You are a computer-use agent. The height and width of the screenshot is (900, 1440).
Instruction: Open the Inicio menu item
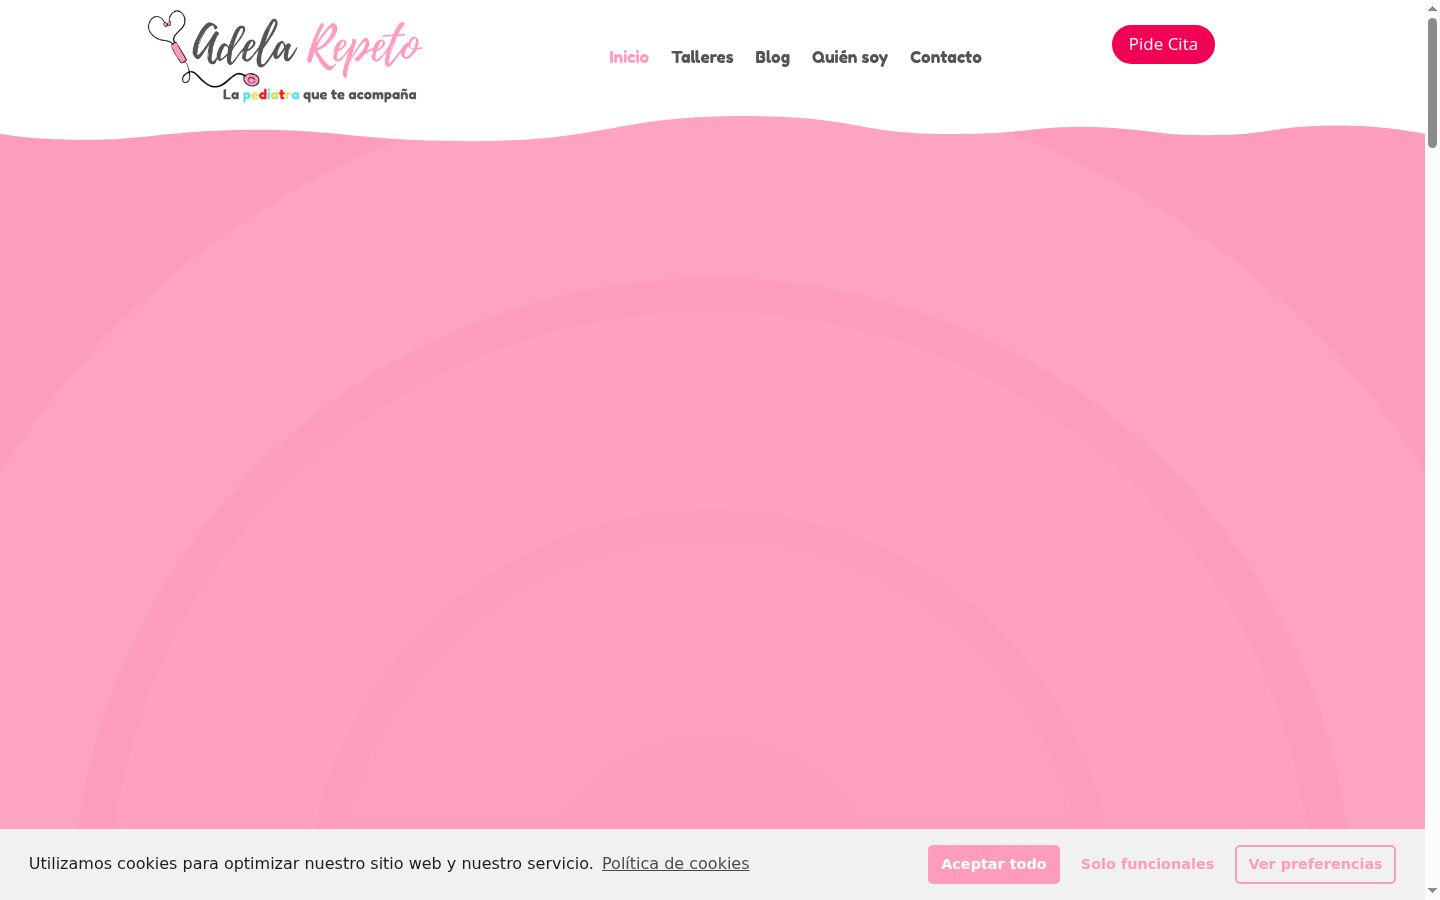click(629, 57)
